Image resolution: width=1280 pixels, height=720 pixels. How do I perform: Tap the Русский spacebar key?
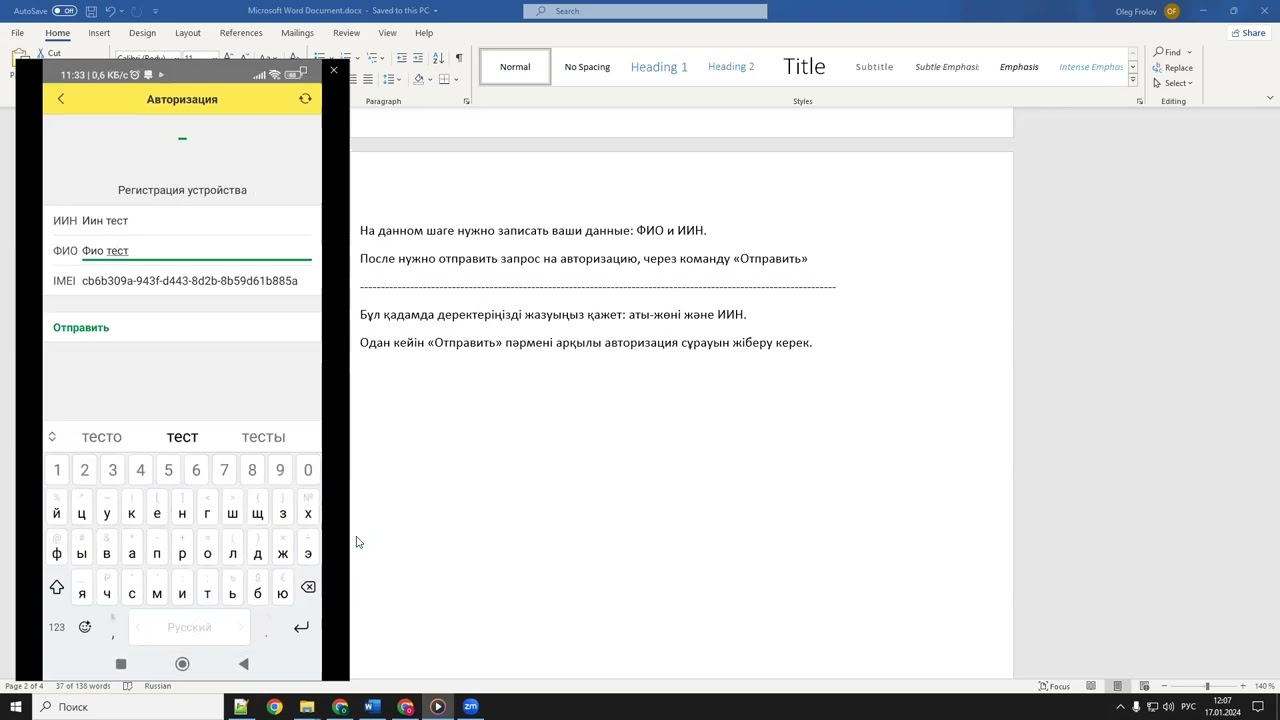coord(189,627)
